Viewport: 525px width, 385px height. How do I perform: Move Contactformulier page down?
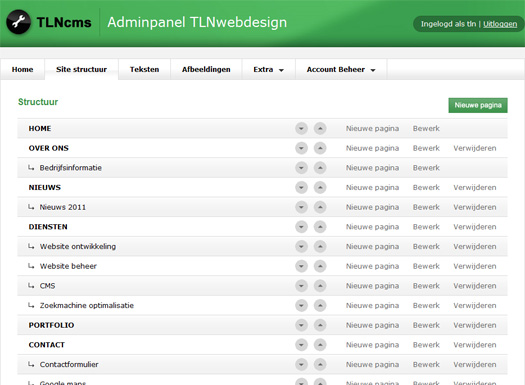[x=301, y=364]
